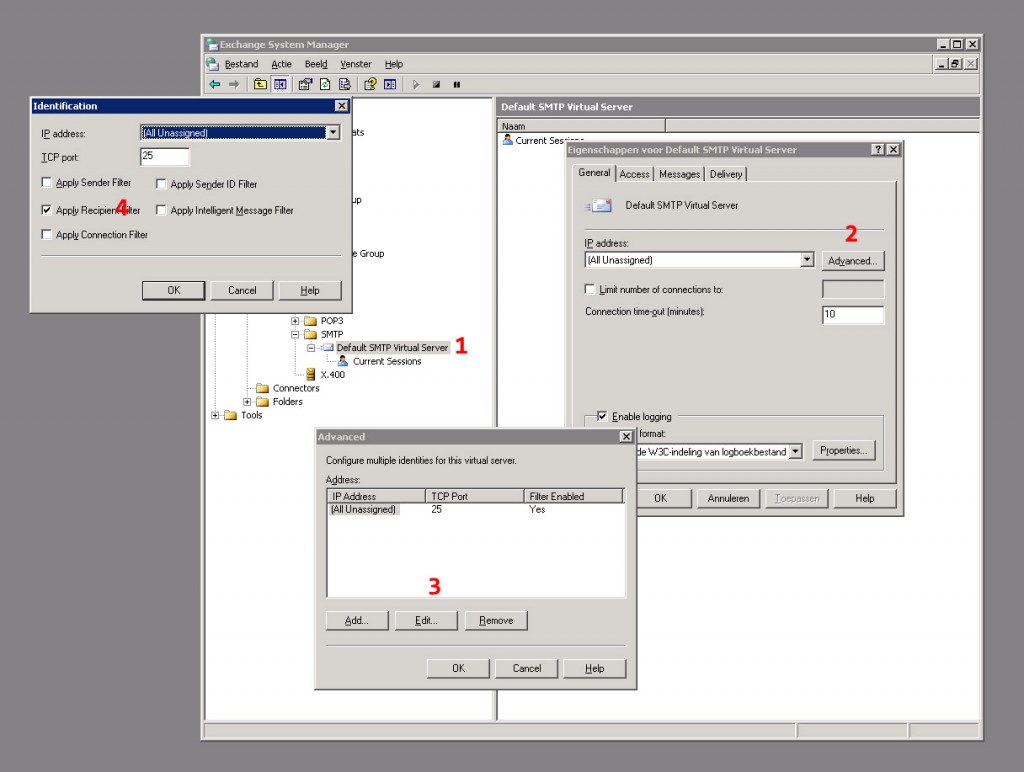Enable Apply Sender ID Filter checkbox
Screen dimensions: 1024x772
(x=161, y=184)
